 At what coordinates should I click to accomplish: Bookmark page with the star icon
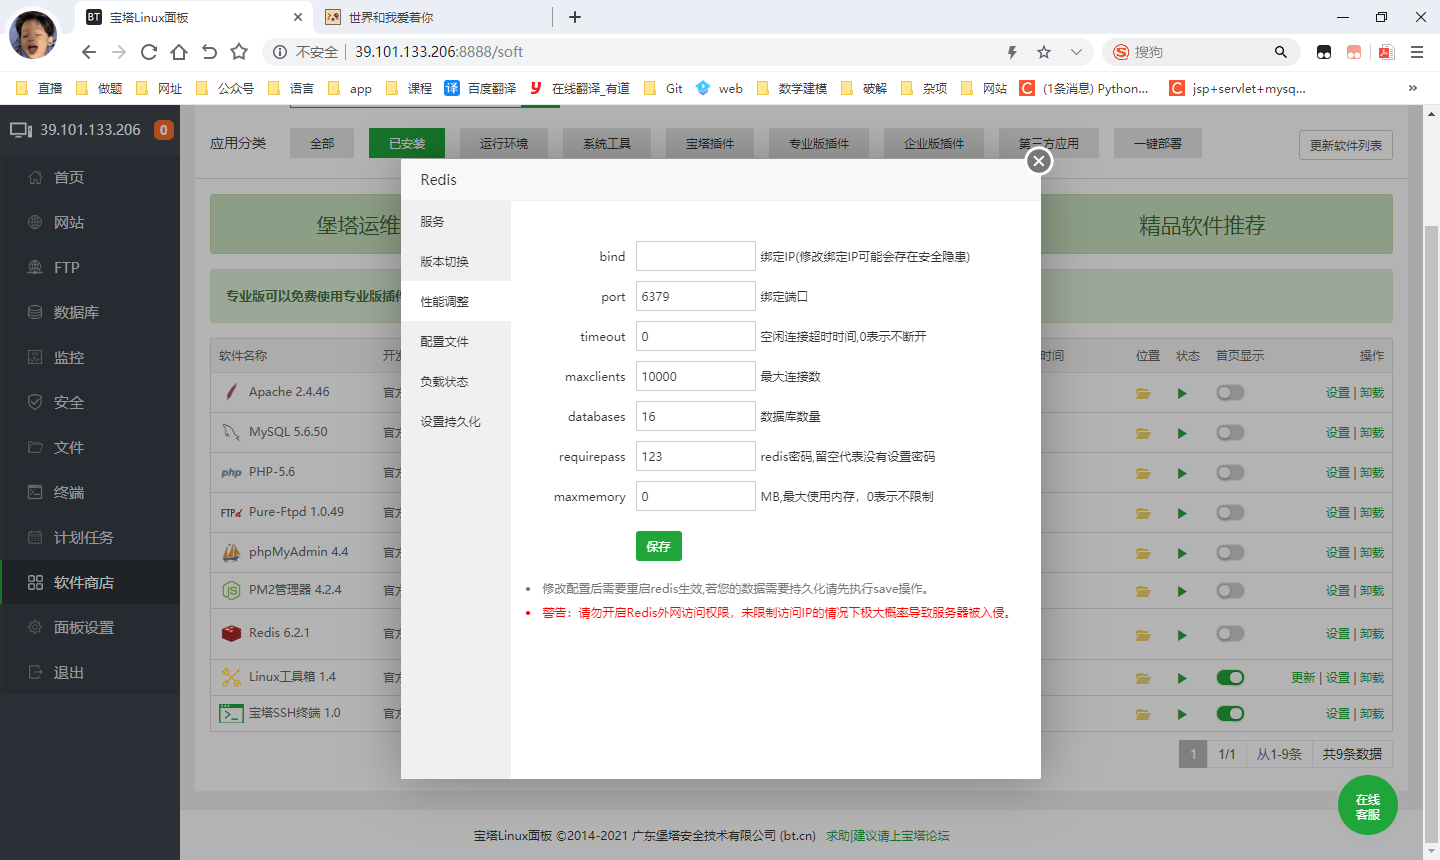1044,52
